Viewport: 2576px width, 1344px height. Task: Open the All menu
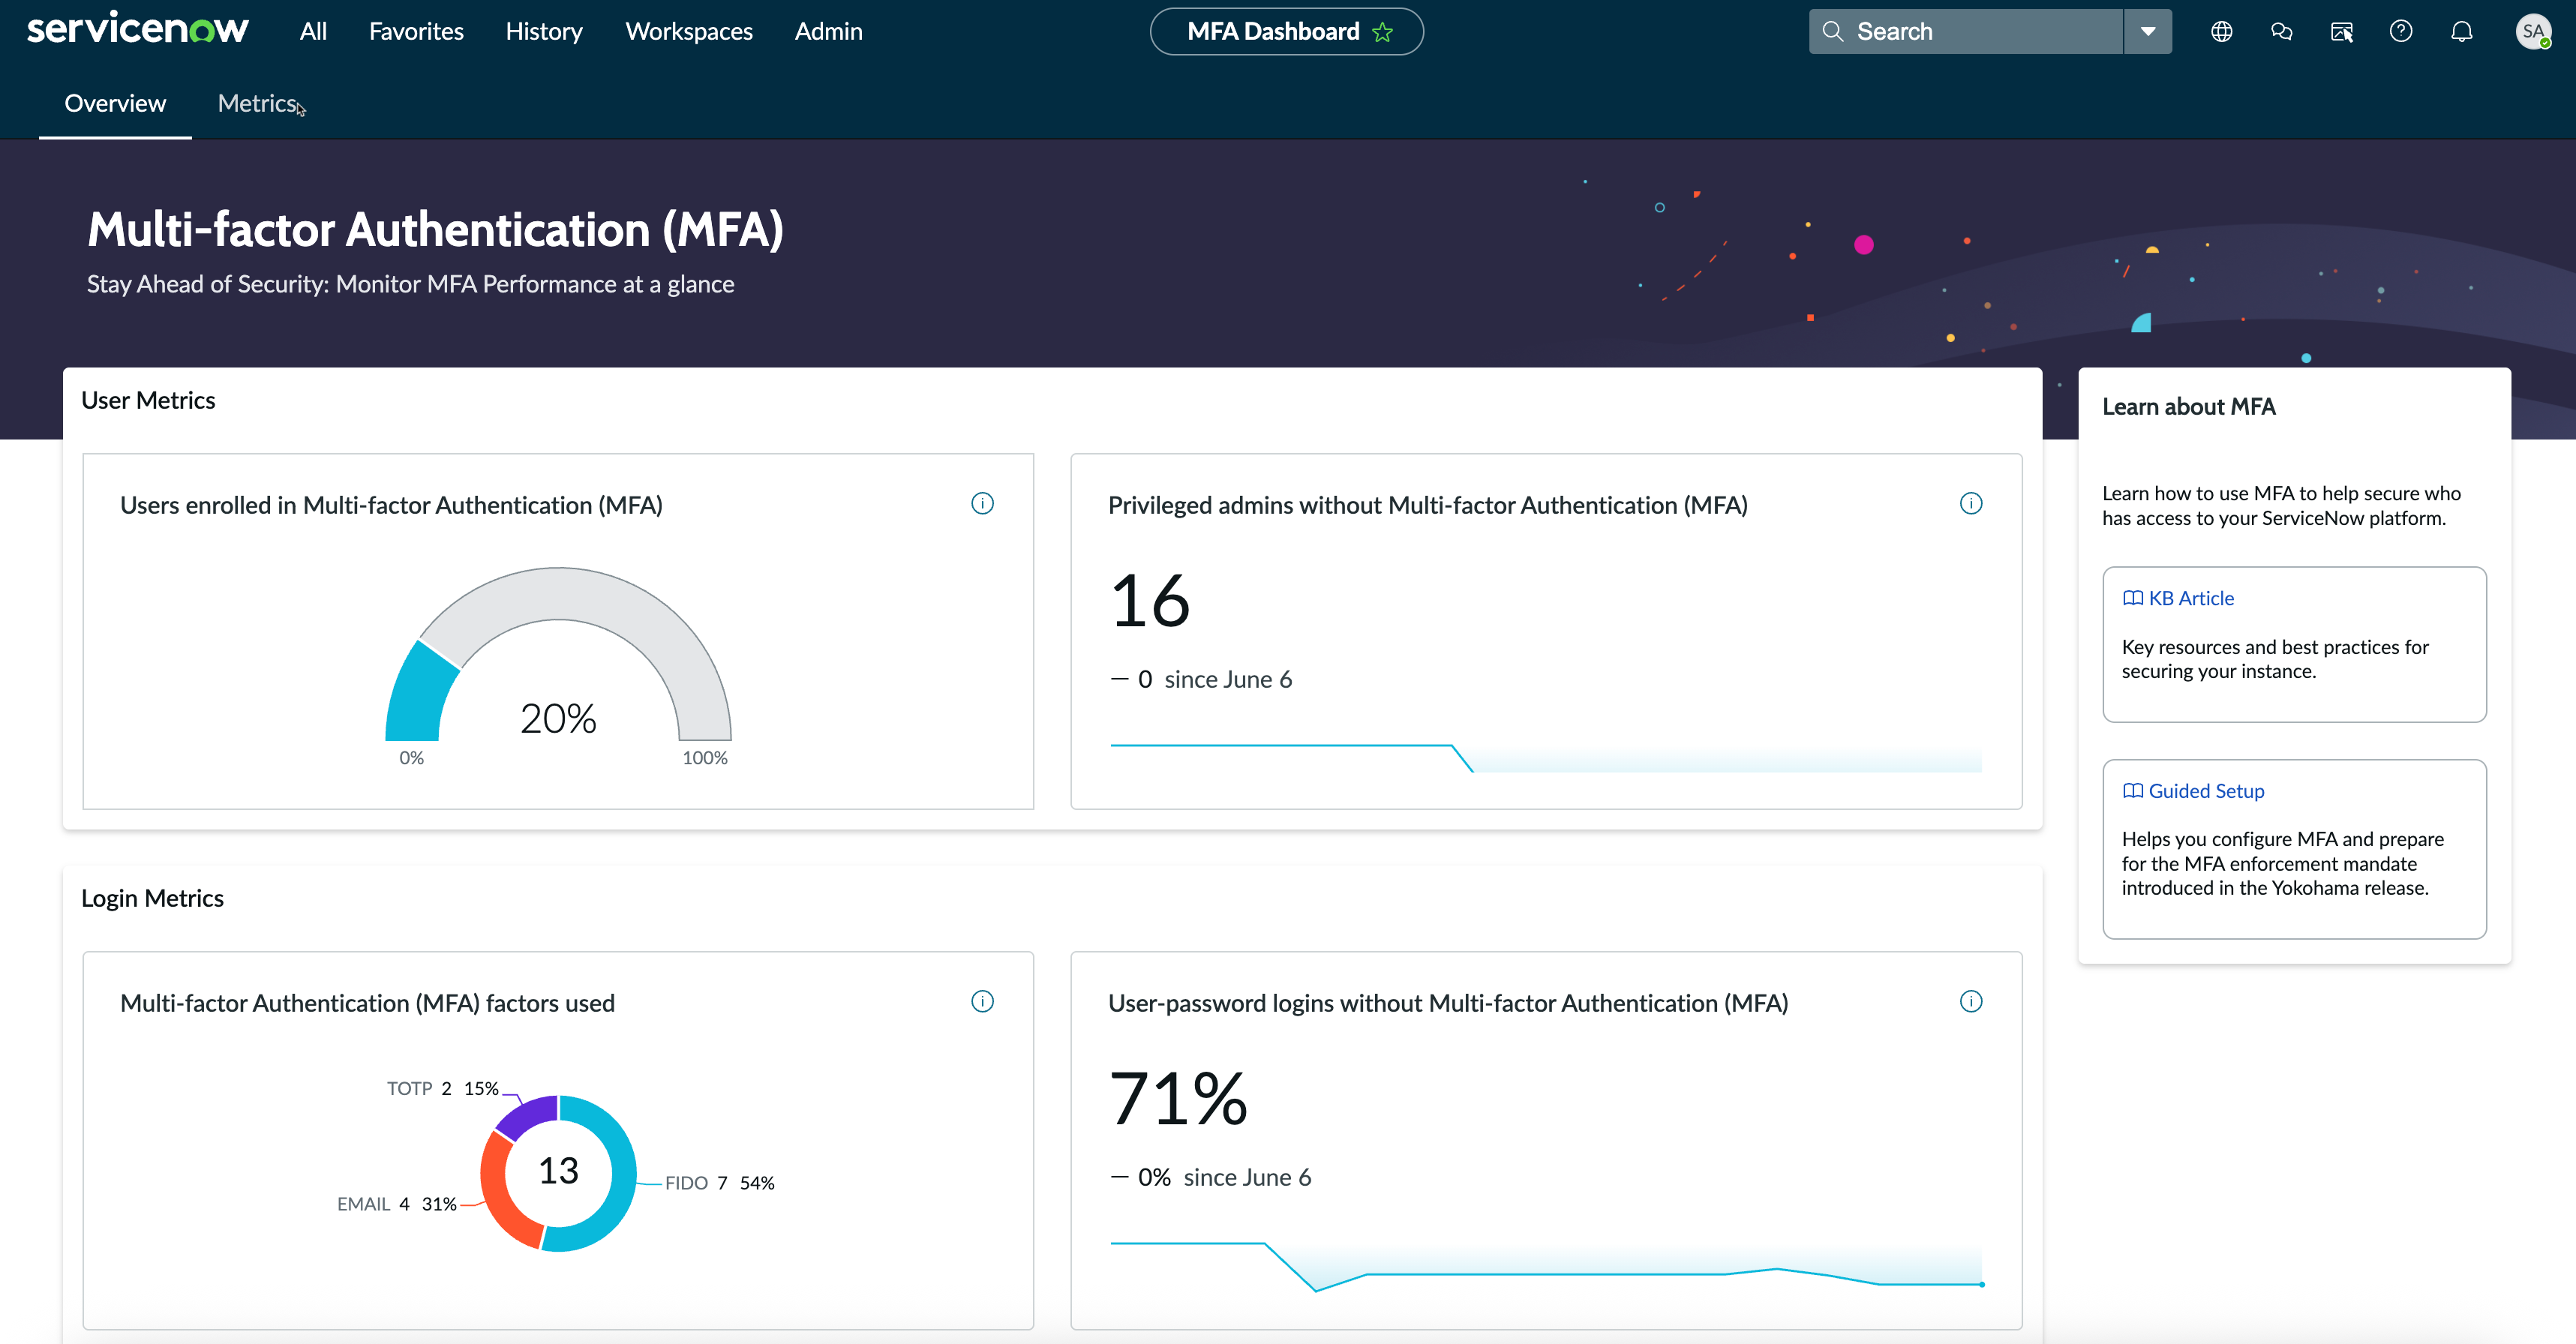coord(313,31)
